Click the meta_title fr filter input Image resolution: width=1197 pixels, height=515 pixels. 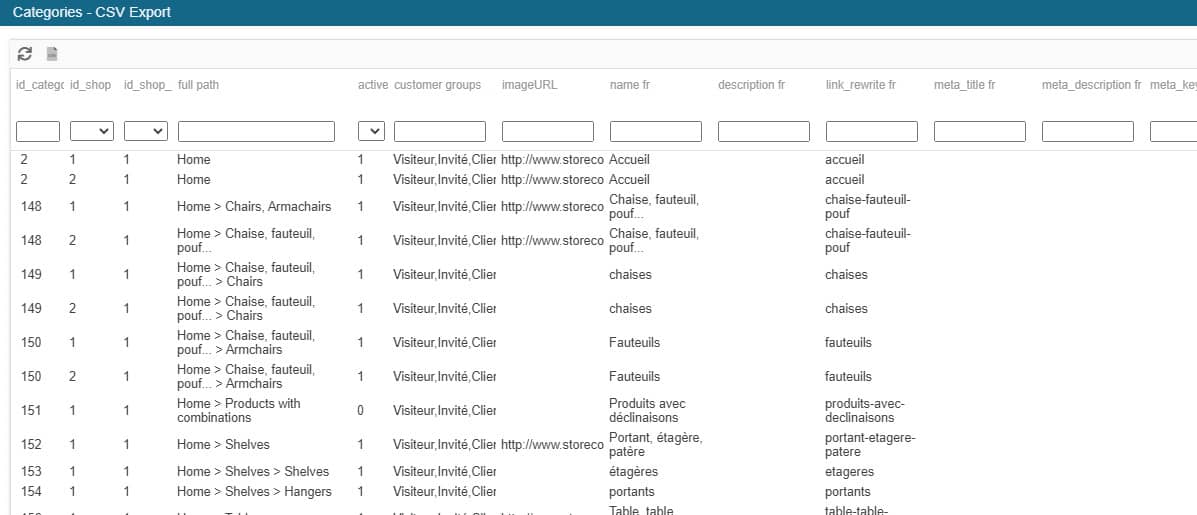tap(980, 131)
